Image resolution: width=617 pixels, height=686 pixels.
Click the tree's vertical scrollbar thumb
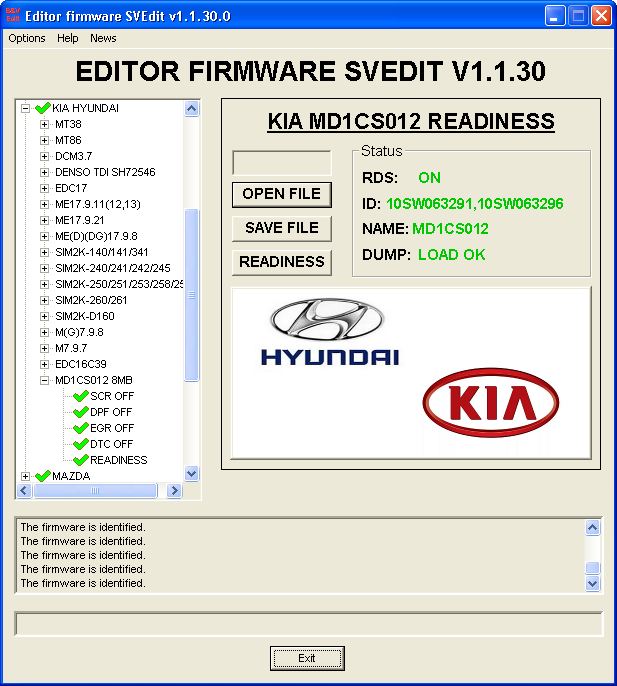pos(192,295)
